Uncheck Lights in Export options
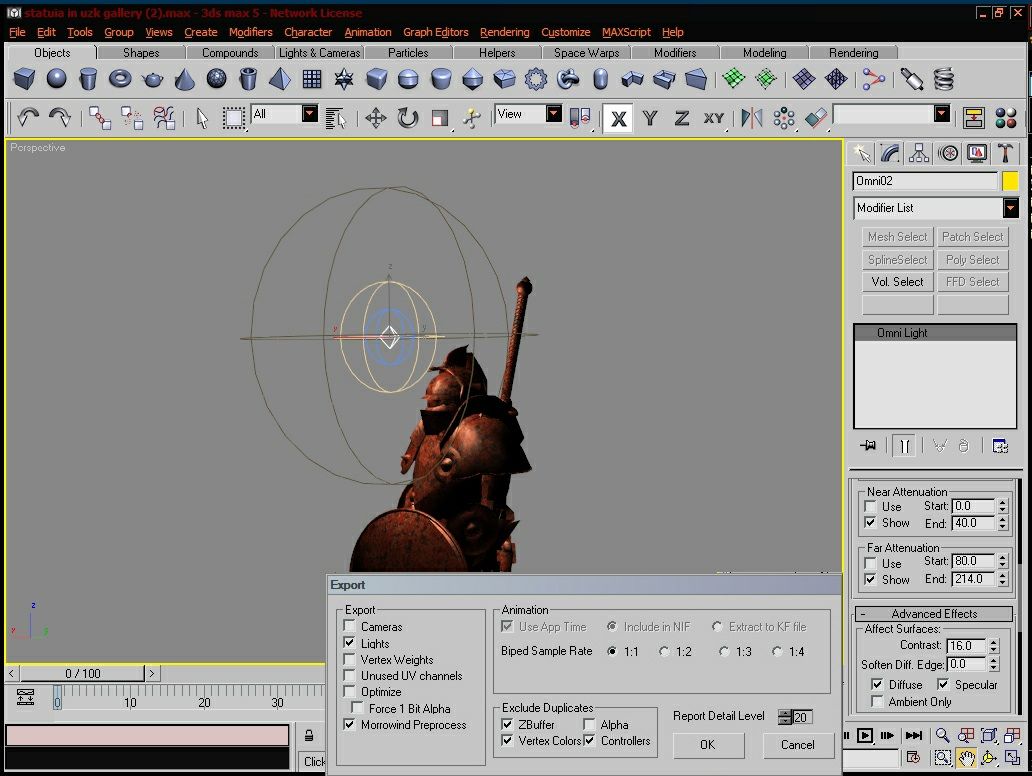Screen dimensions: 1032x776 (349, 642)
